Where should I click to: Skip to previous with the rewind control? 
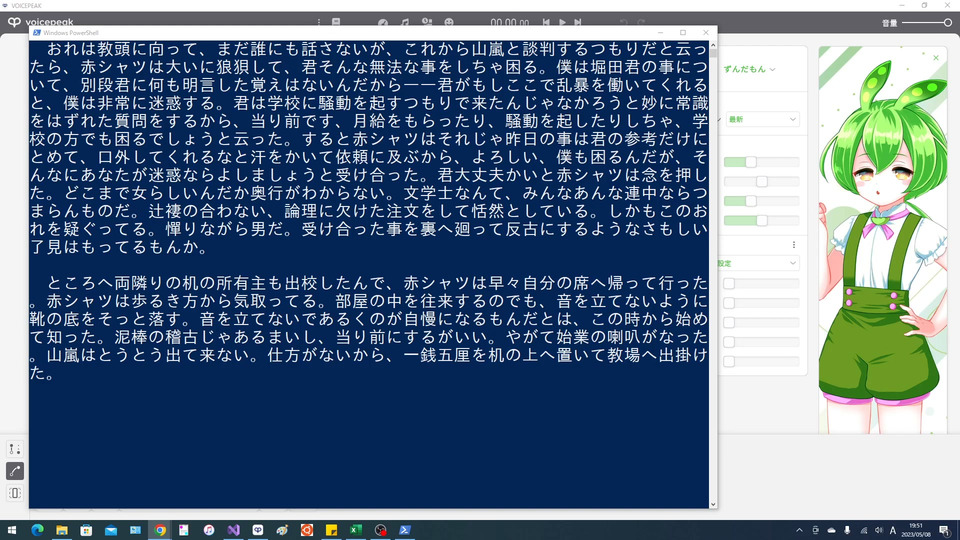546,22
